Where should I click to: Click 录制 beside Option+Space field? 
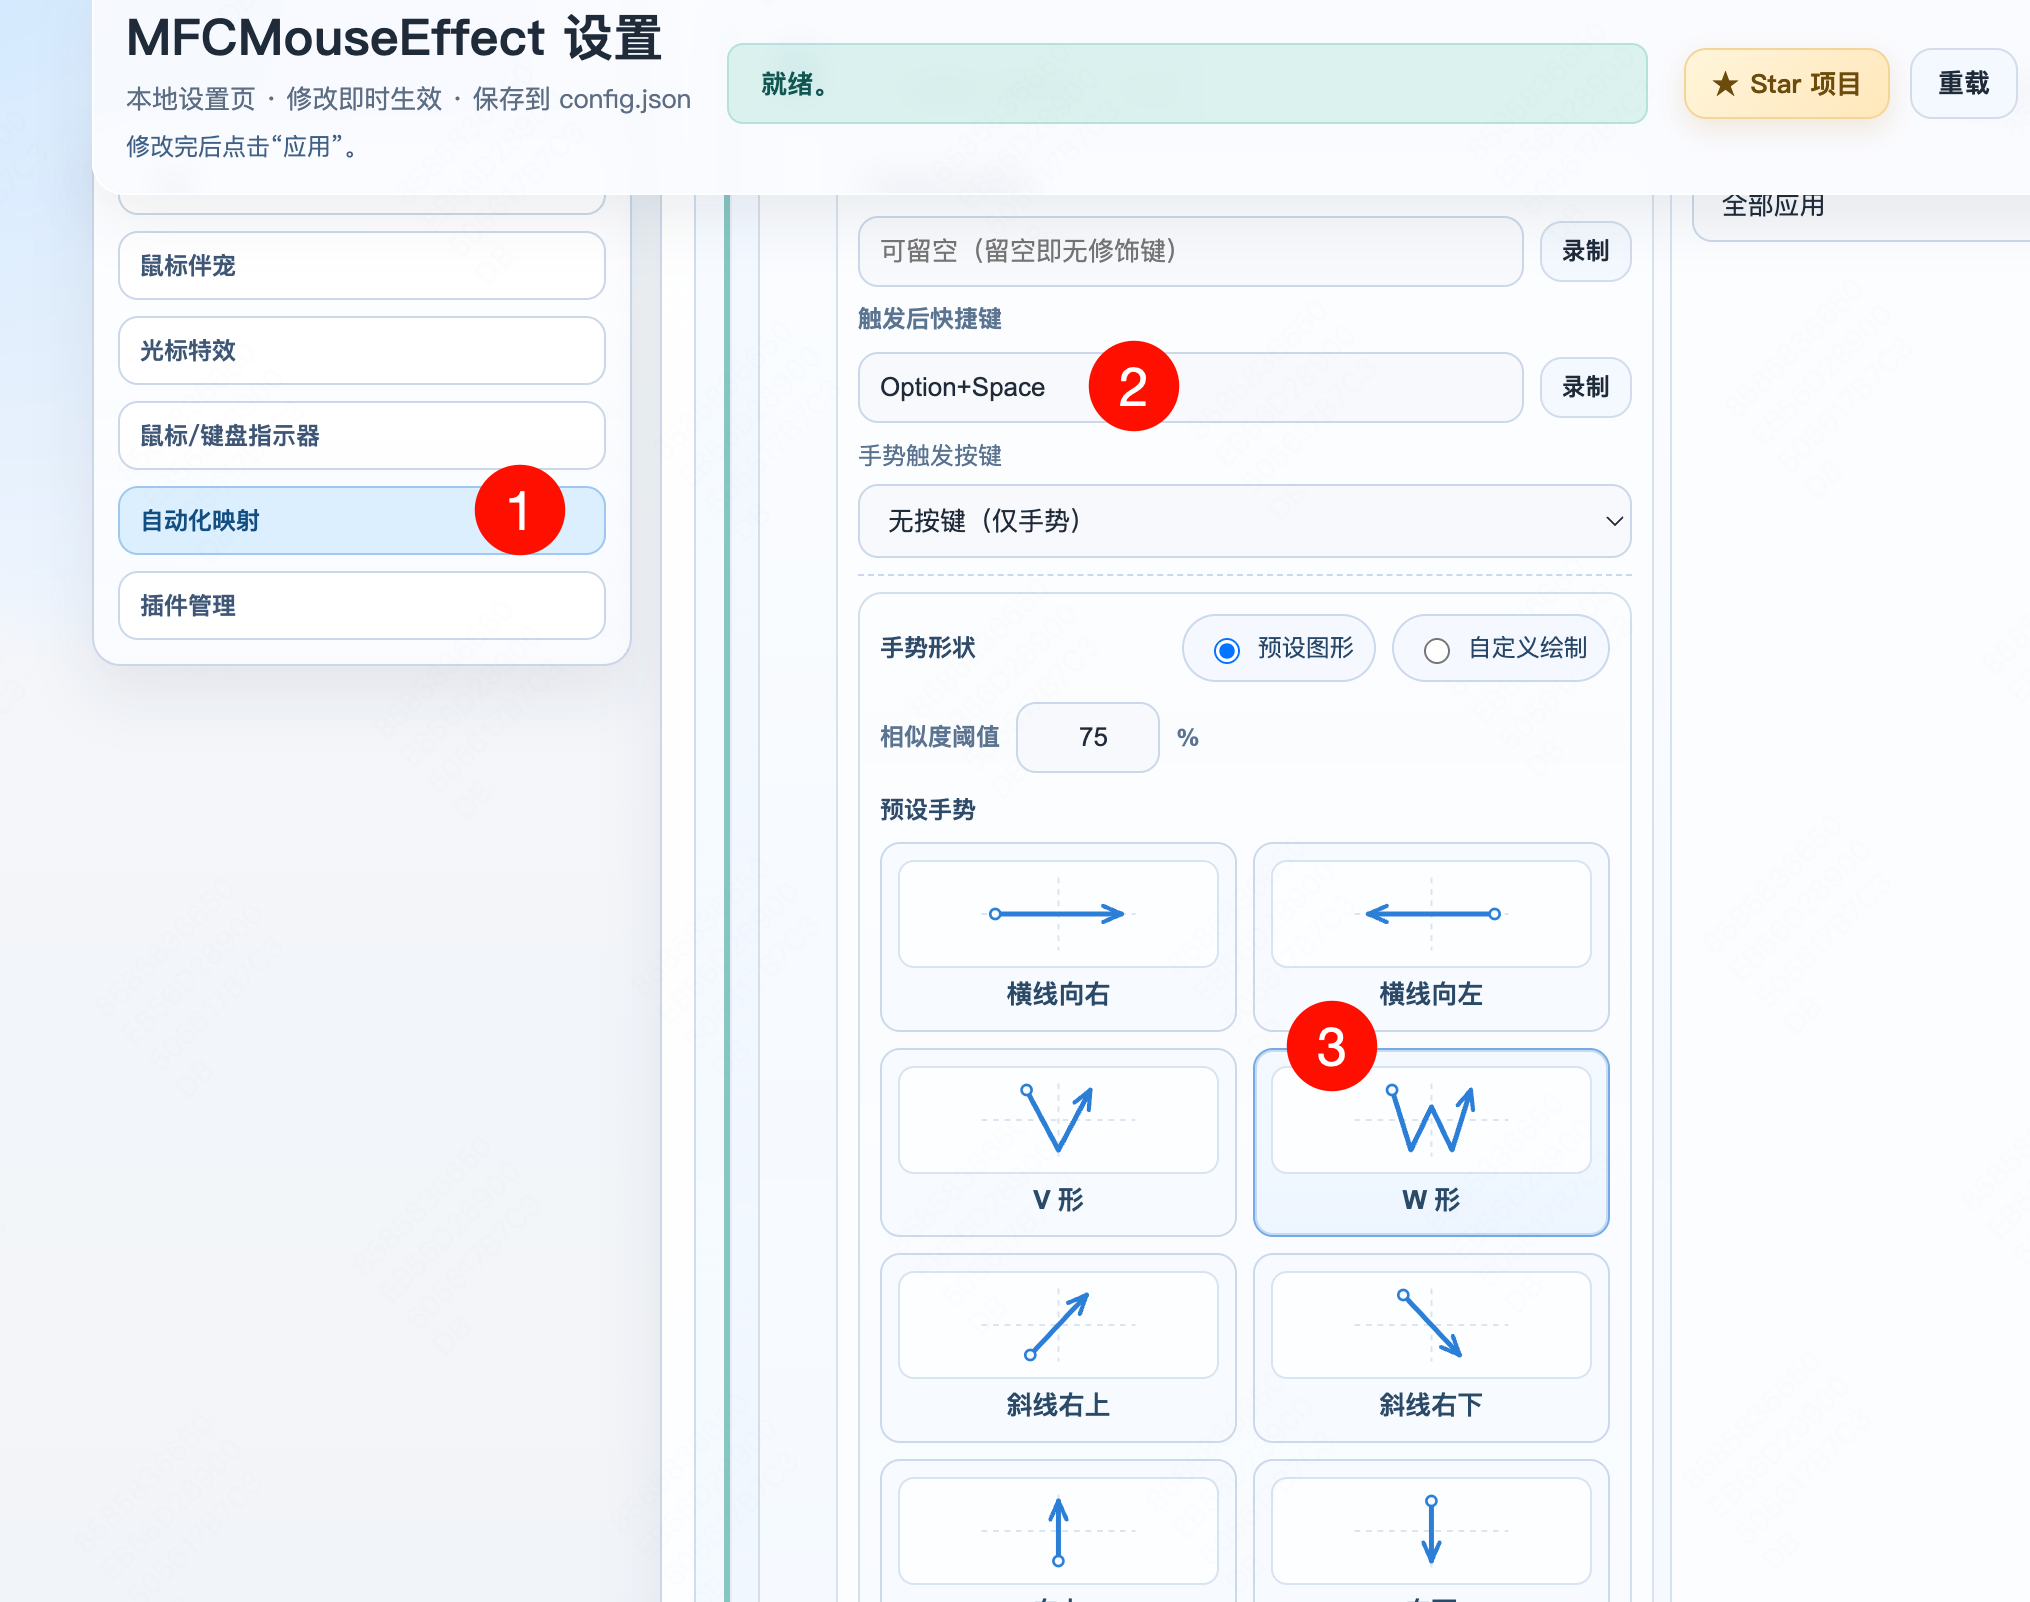(1585, 387)
